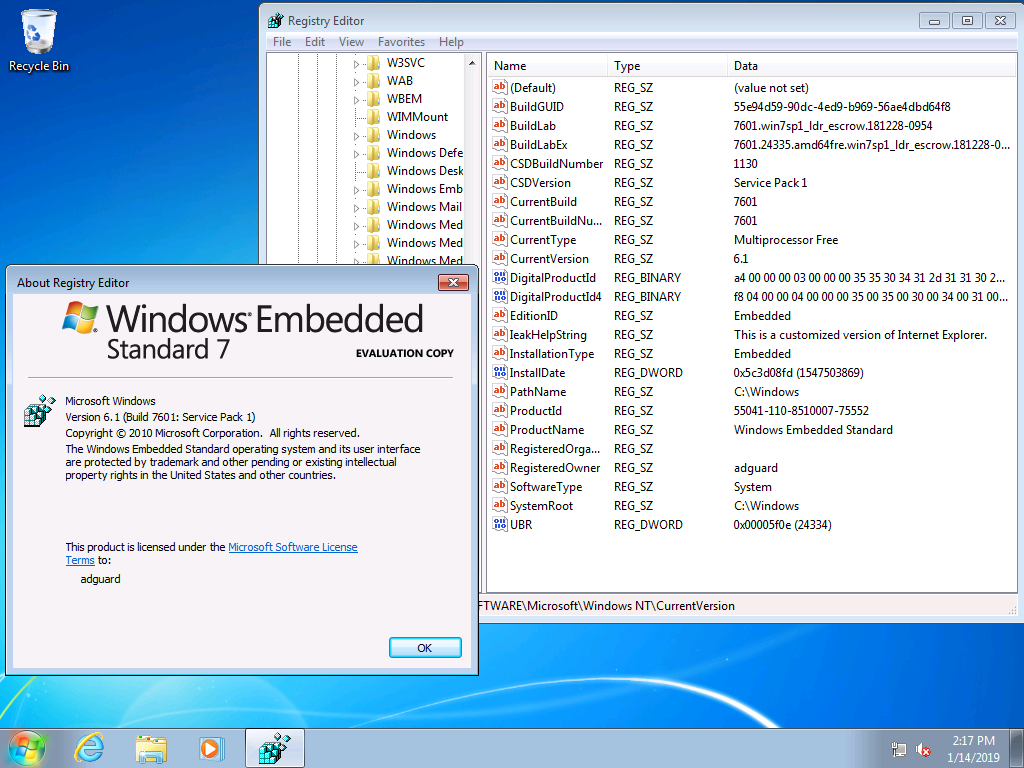This screenshot has height=768, width=1024.
Task: Select the CurrentBuild value row
Action: [752, 202]
